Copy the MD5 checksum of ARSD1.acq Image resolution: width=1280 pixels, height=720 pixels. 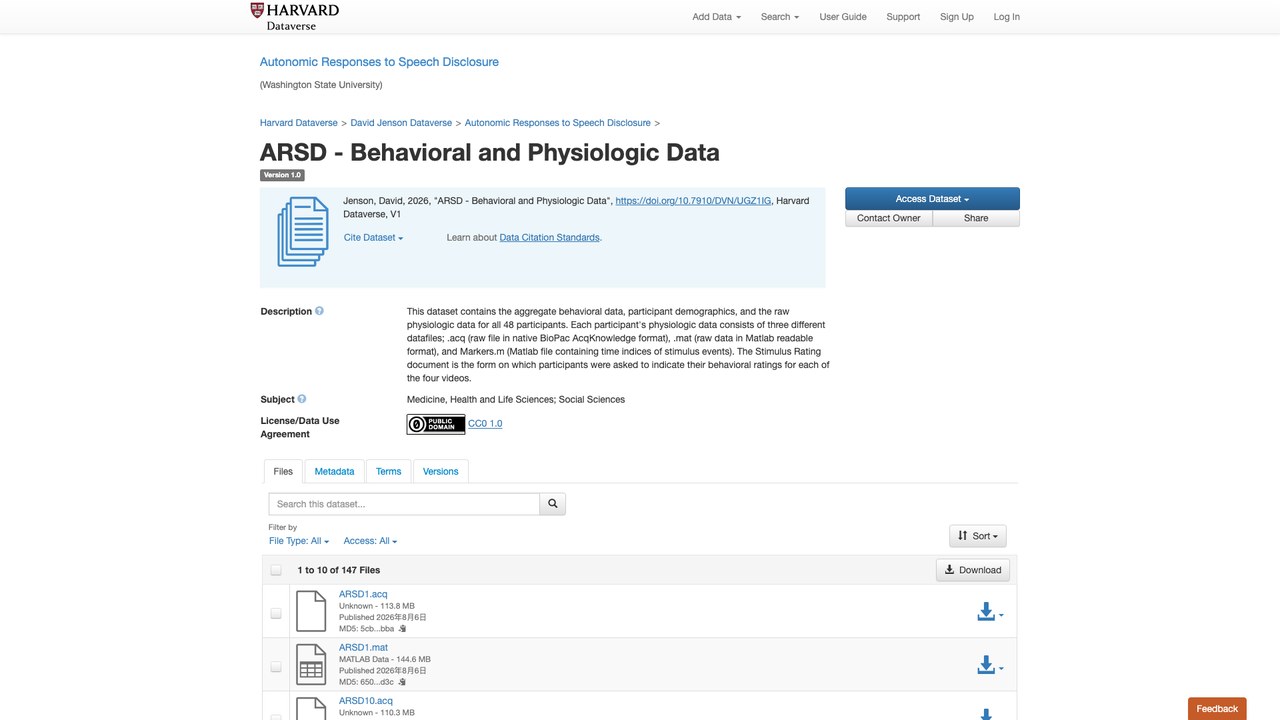click(403, 629)
